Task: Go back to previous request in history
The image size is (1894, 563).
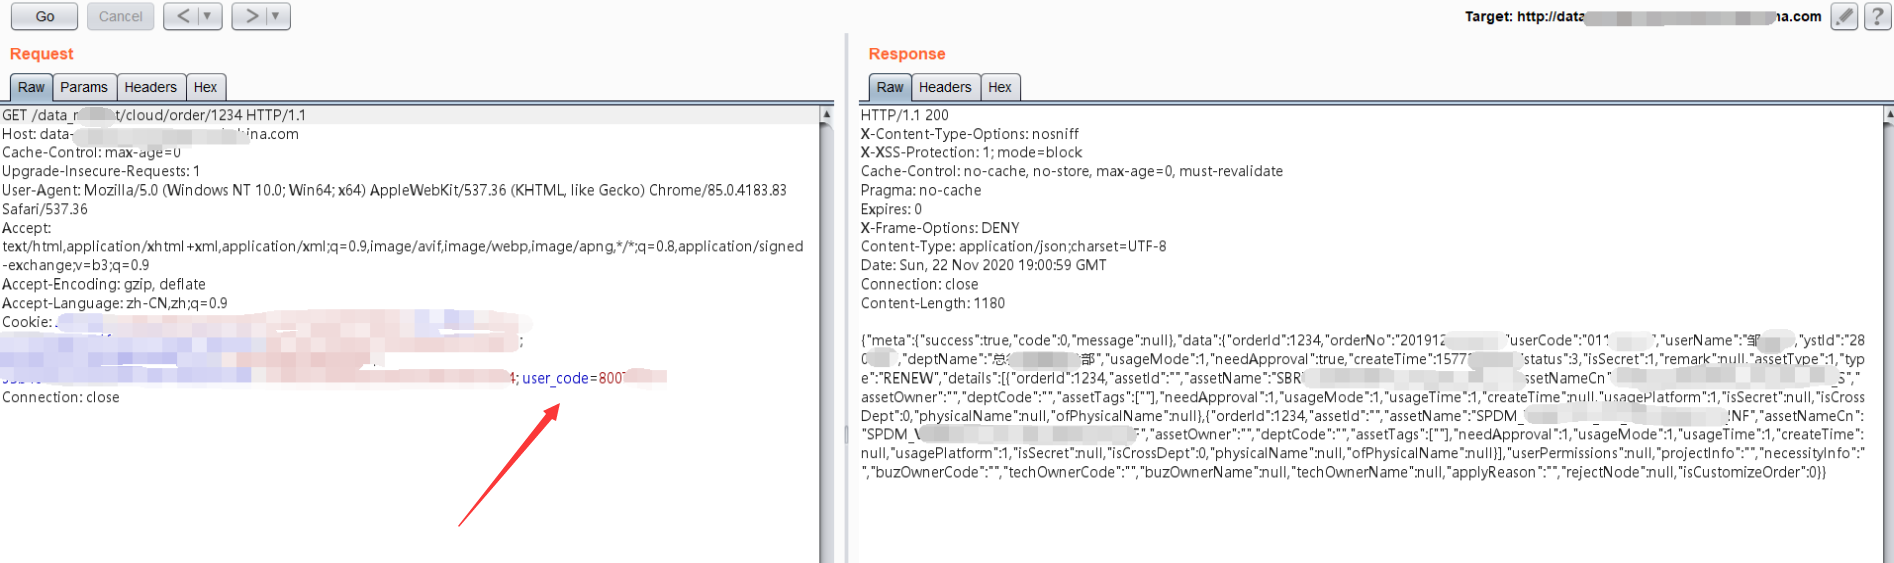Action: (x=182, y=16)
